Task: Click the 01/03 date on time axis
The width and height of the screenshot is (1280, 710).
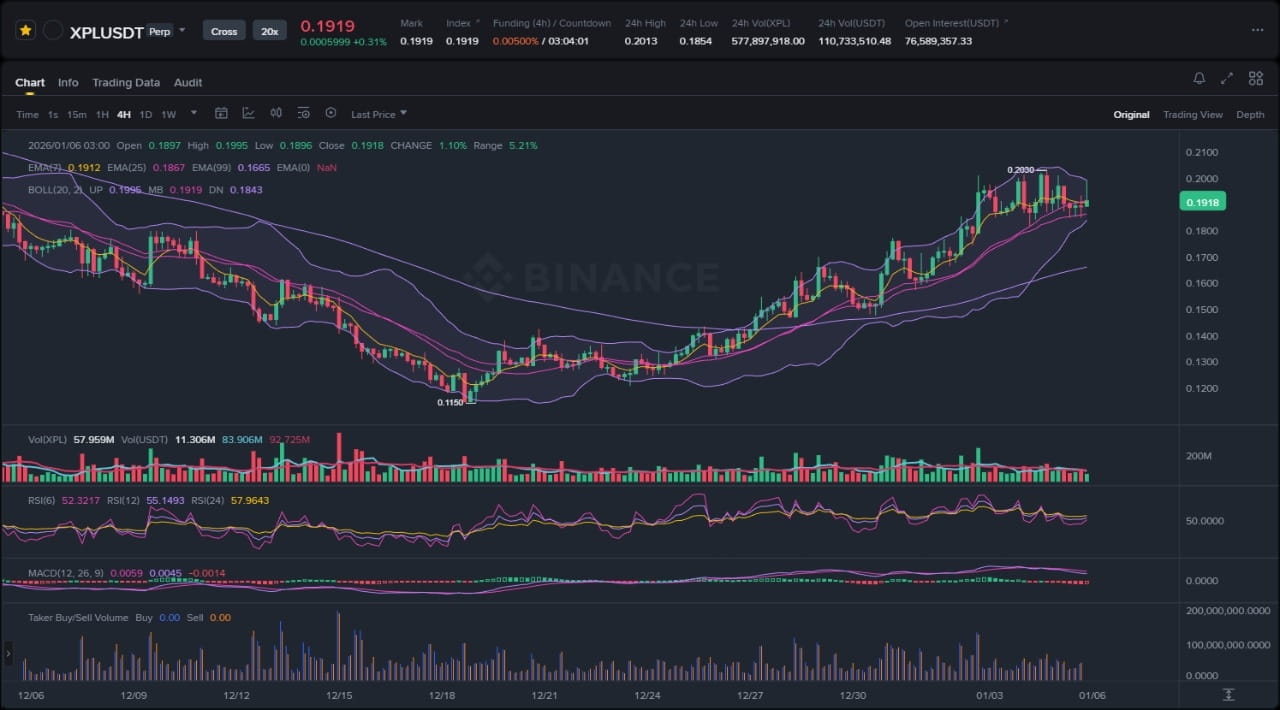Action: tap(989, 695)
